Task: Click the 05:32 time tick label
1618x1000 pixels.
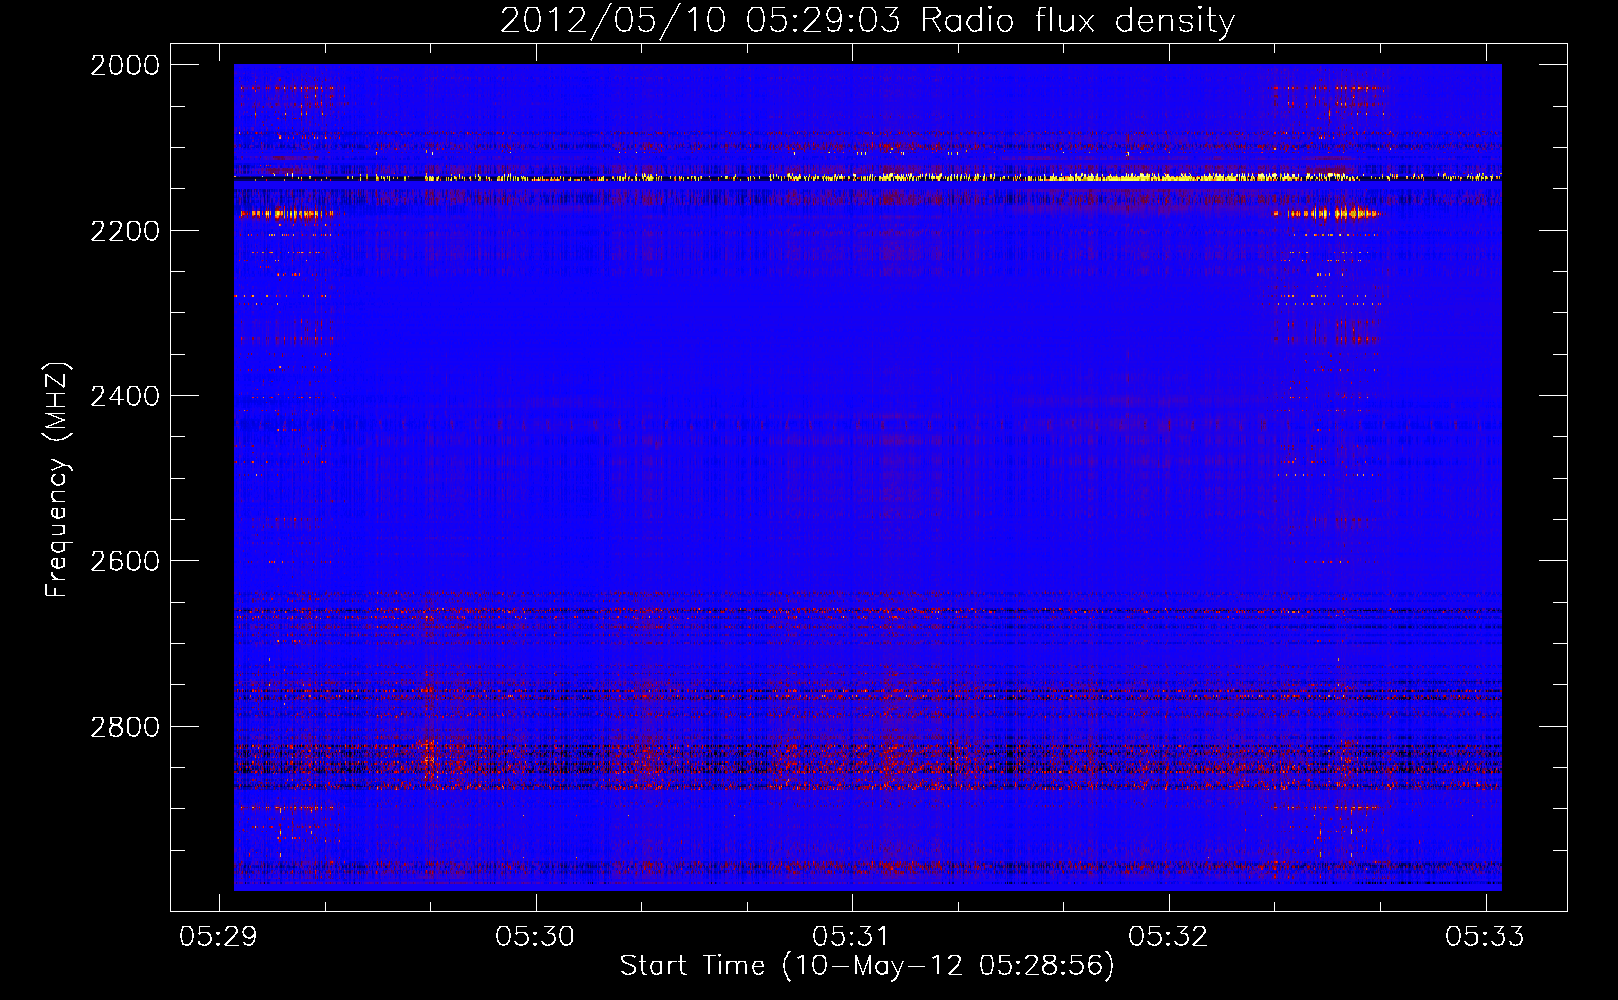Action: 1168,936
